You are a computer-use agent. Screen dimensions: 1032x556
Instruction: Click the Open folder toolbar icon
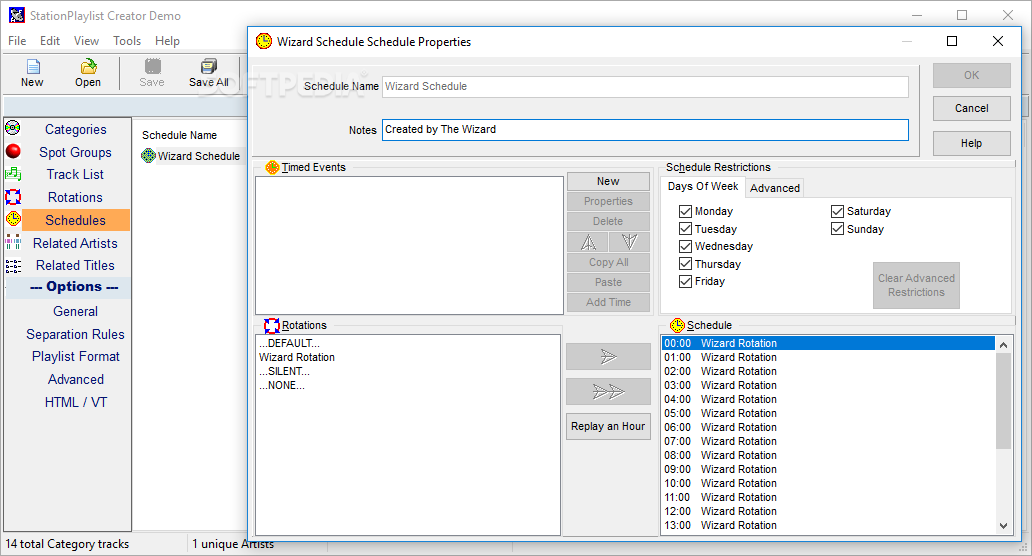(x=88, y=66)
